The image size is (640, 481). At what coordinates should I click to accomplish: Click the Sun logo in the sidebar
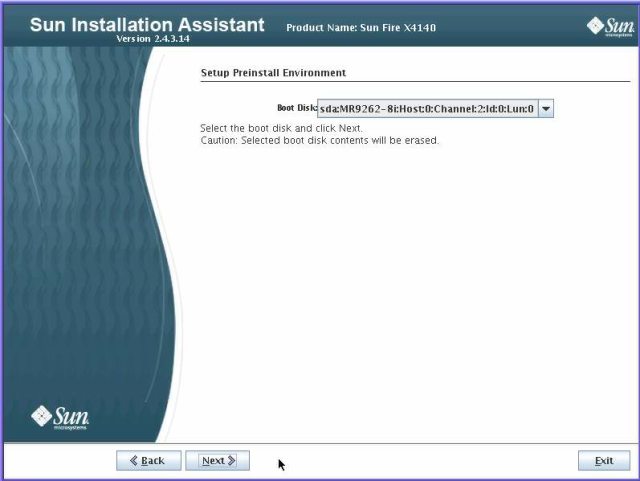click(x=60, y=417)
